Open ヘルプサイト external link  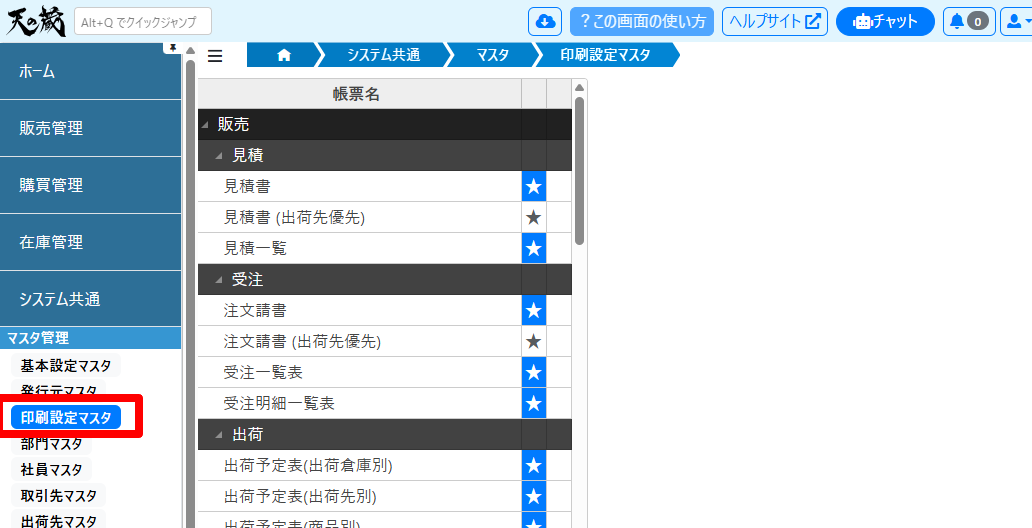[775, 21]
